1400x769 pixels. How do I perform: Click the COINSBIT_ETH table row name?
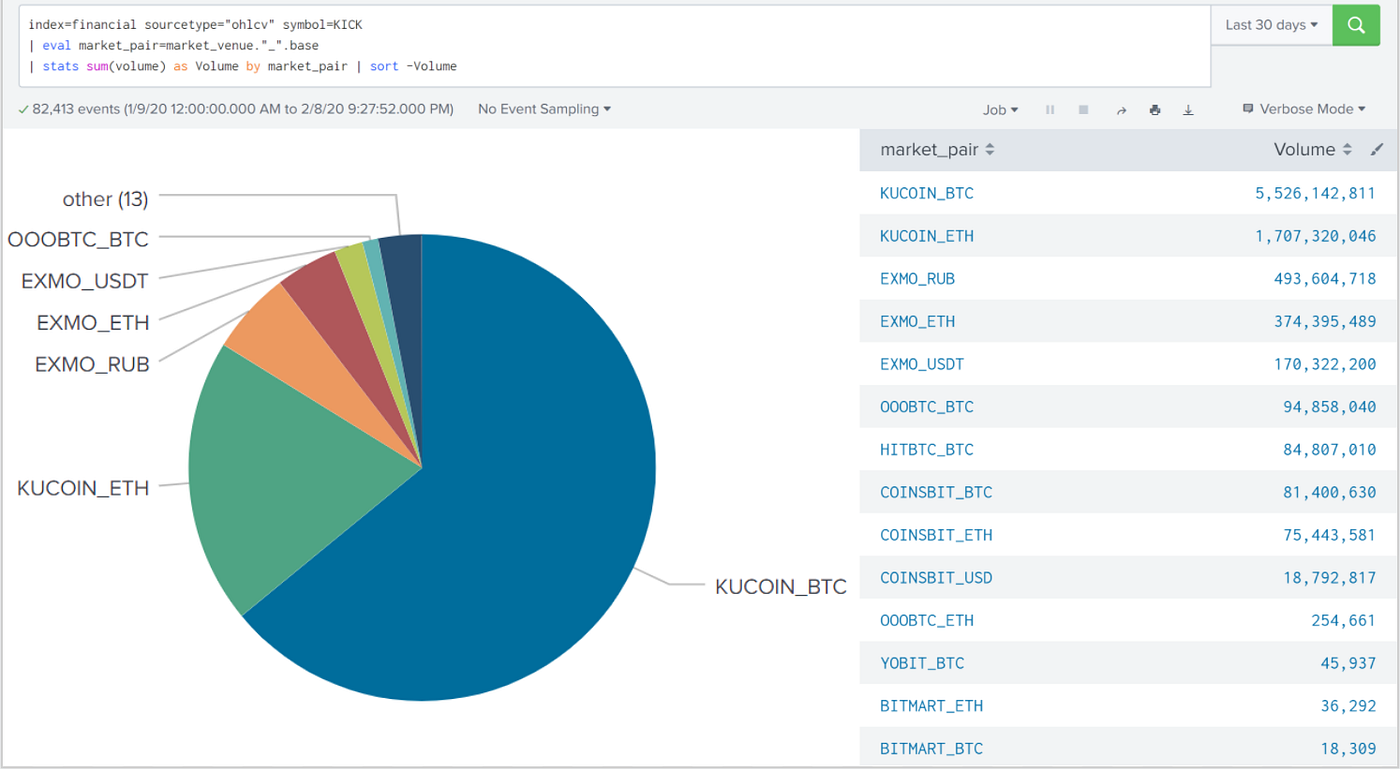pyautogui.click(x=936, y=535)
